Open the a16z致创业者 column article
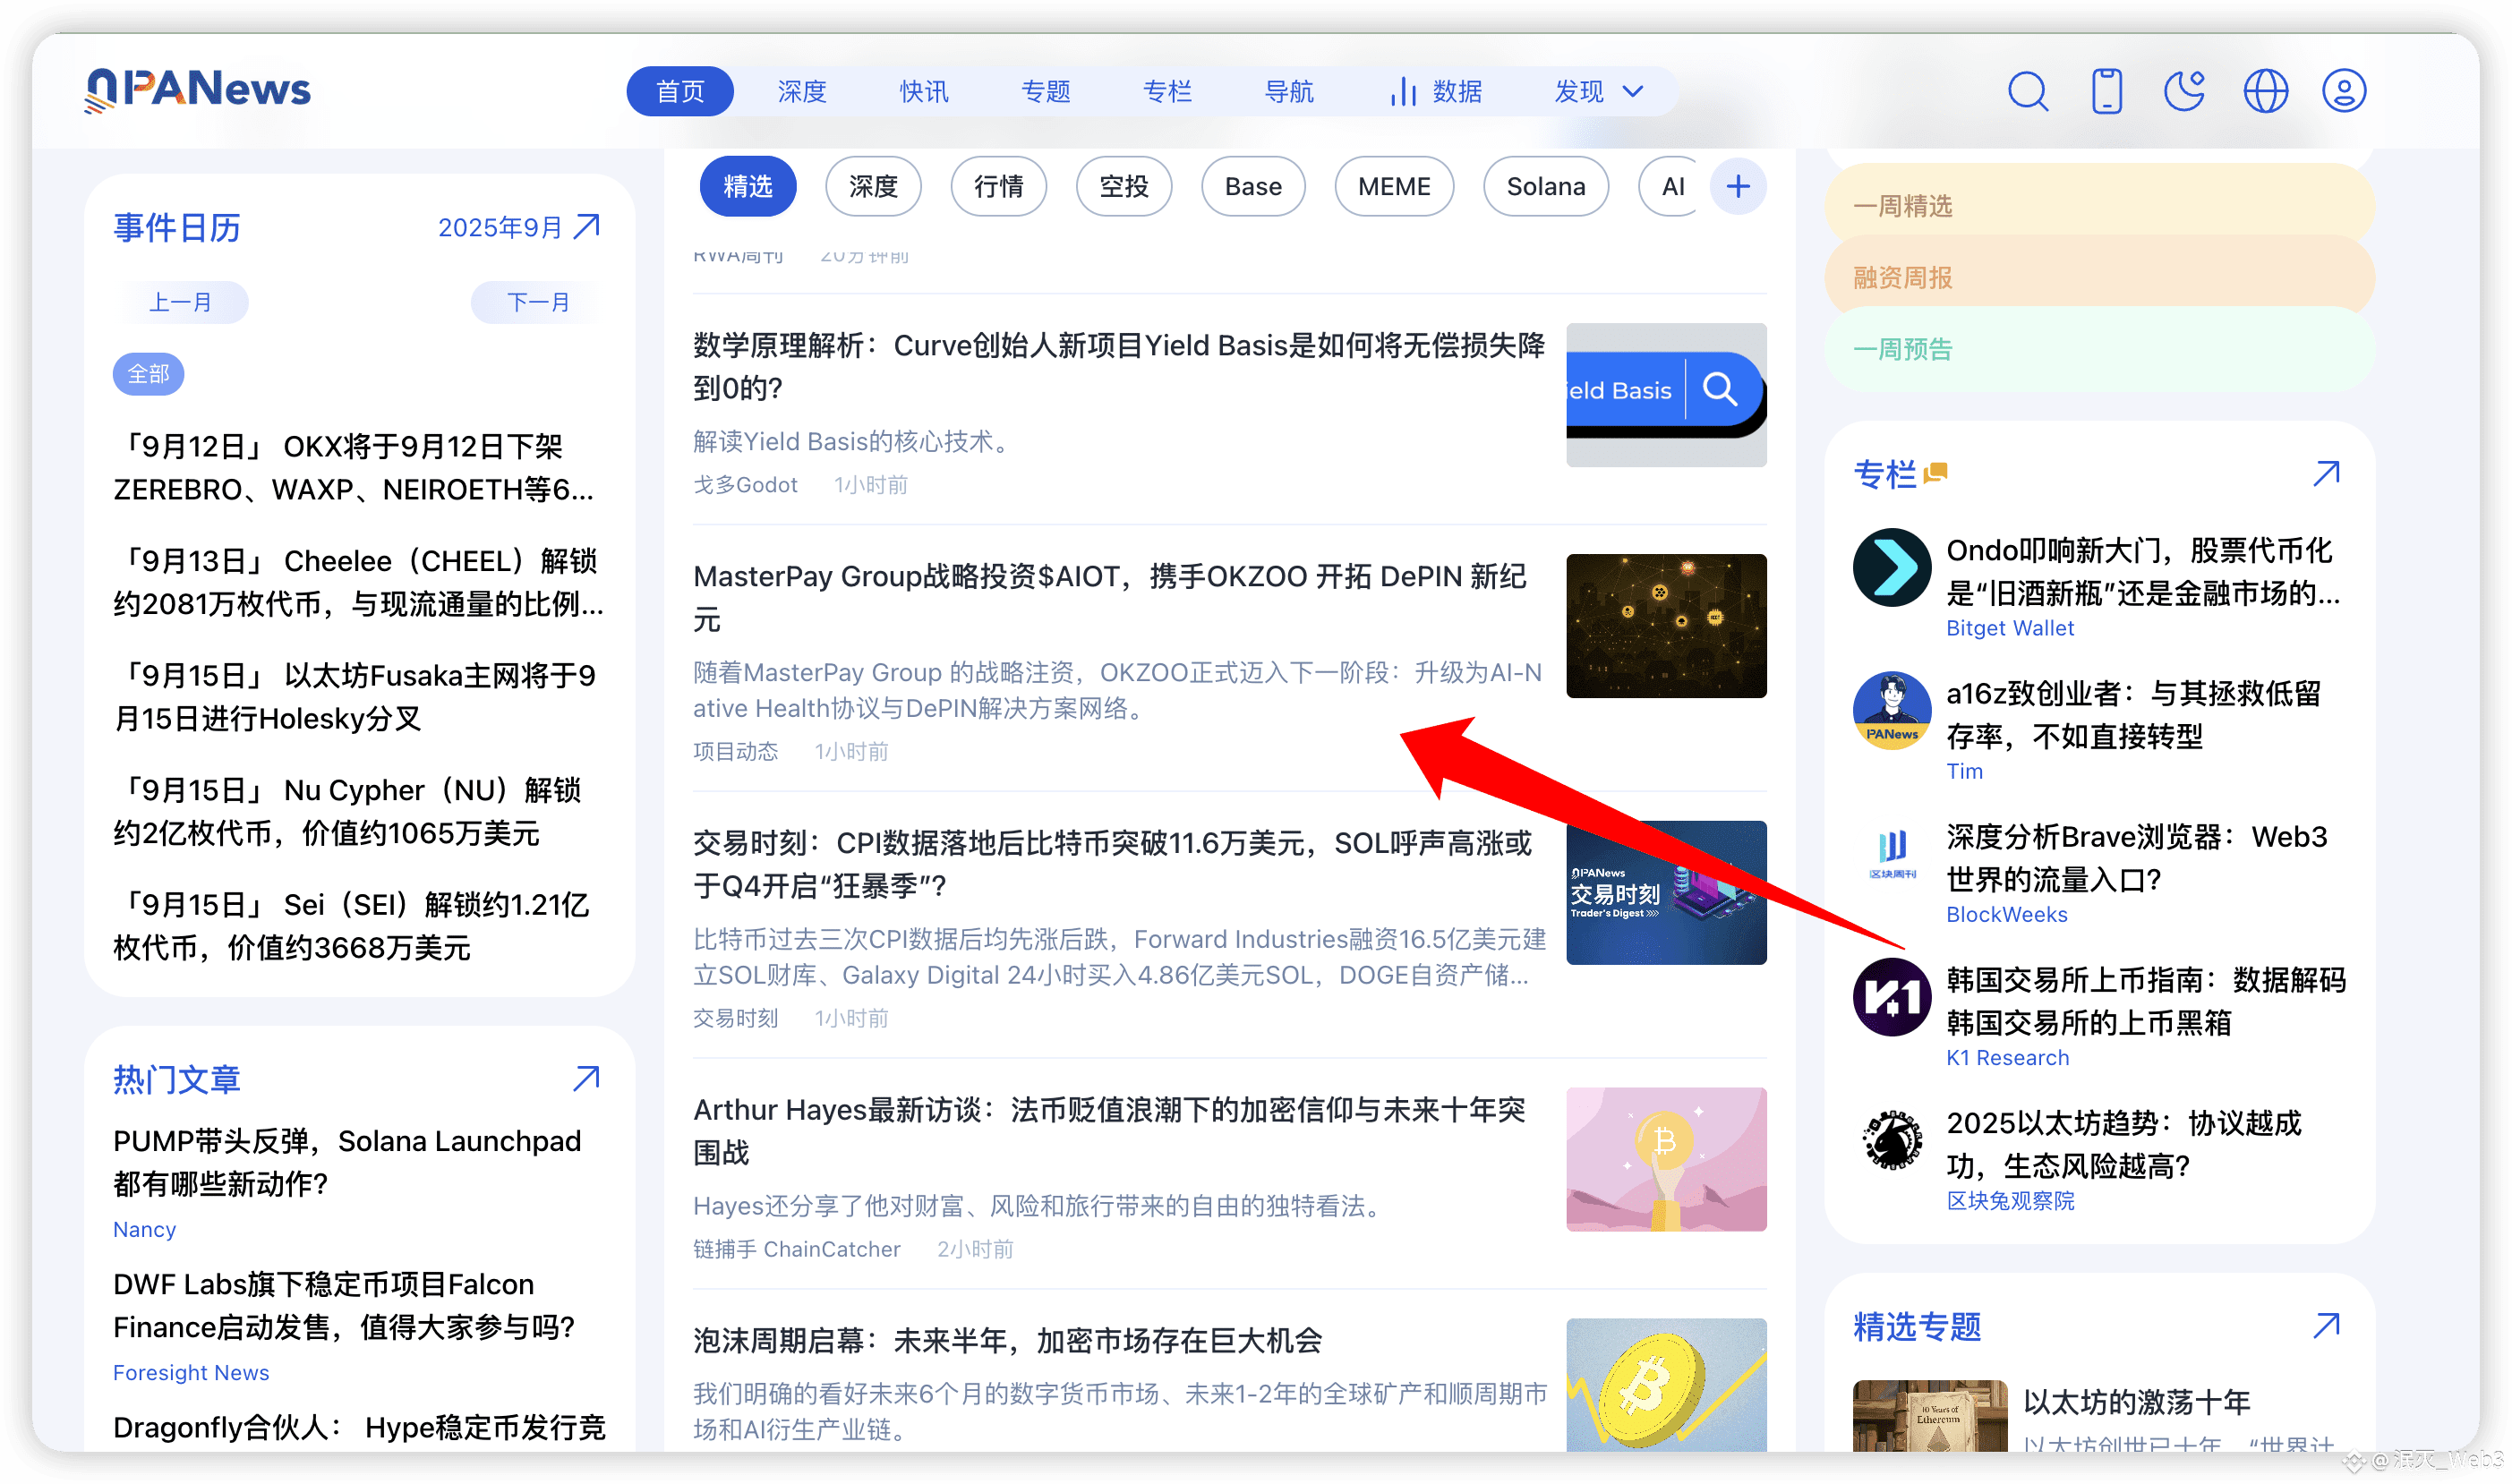Screen dimensions: 2512x1484 [x=2133, y=715]
